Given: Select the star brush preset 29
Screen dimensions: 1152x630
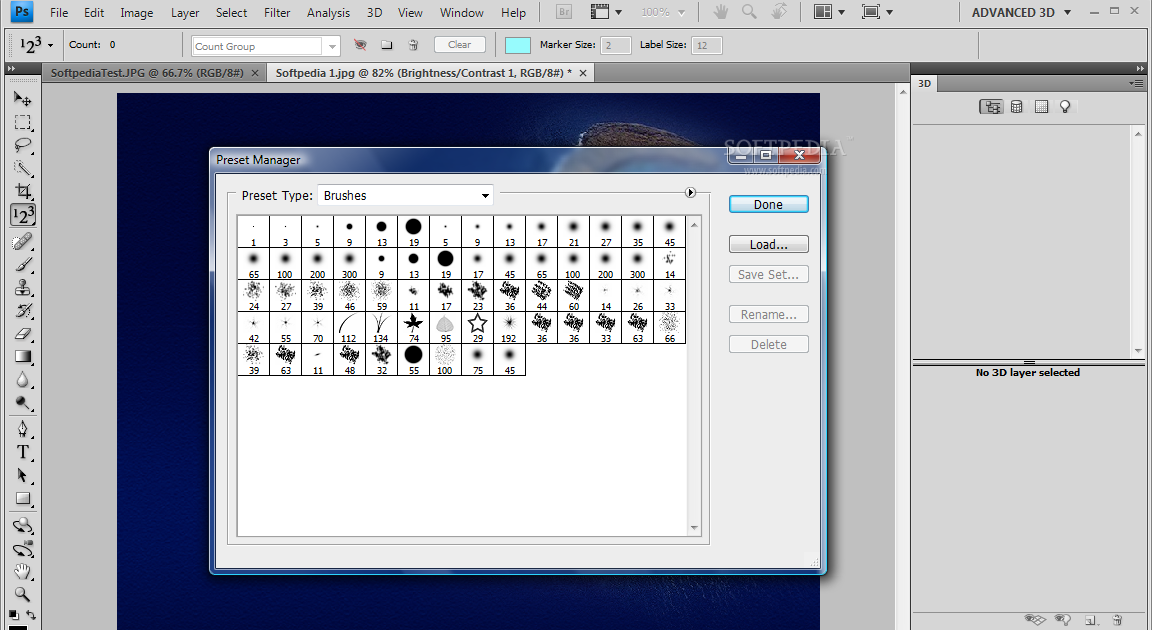Looking at the screenshot, I should tap(478, 327).
